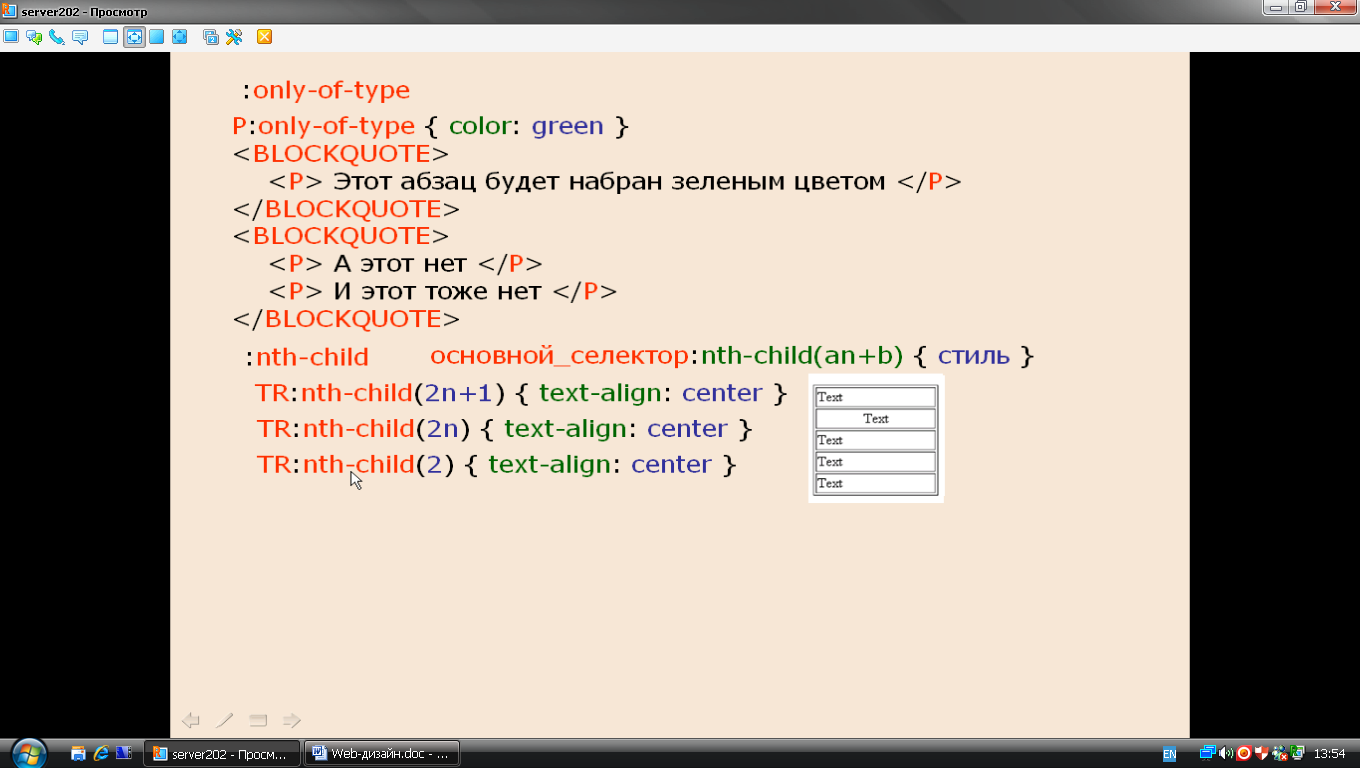The image size is (1360, 768).
Task: Open red-white security shield tray icon
Action: (x=1262, y=754)
